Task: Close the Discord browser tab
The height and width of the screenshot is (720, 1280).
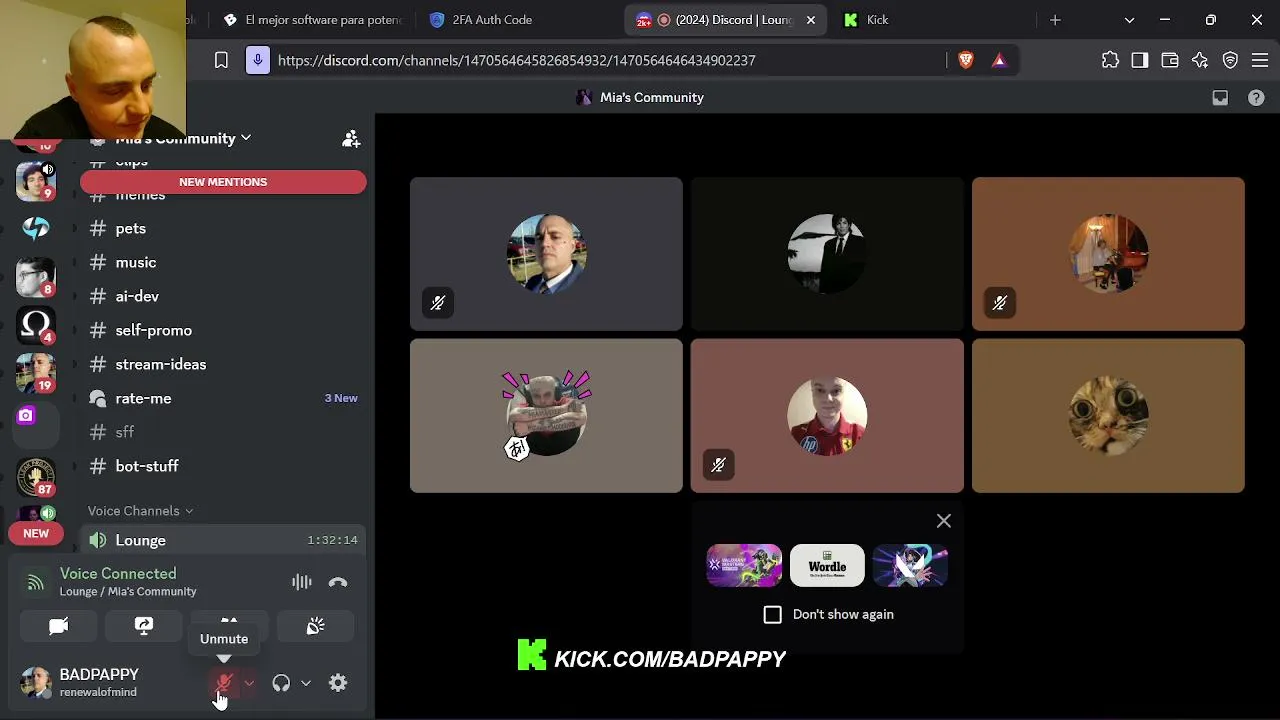Action: [x=811, y=20]
